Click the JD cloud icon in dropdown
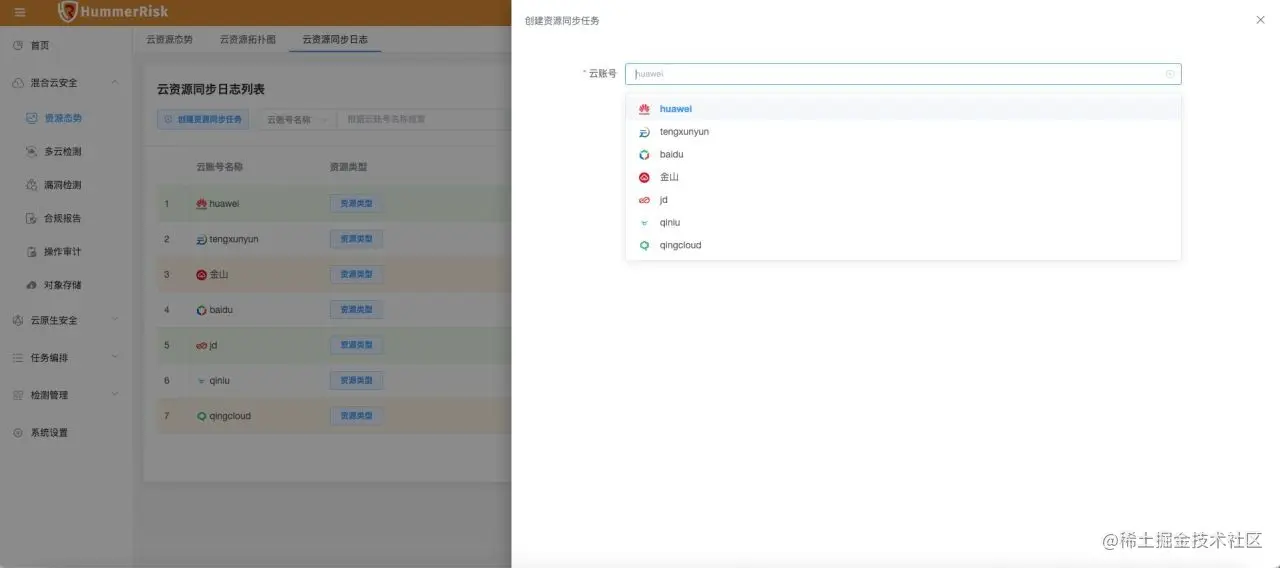1280x568 pixels. point(644,200)
